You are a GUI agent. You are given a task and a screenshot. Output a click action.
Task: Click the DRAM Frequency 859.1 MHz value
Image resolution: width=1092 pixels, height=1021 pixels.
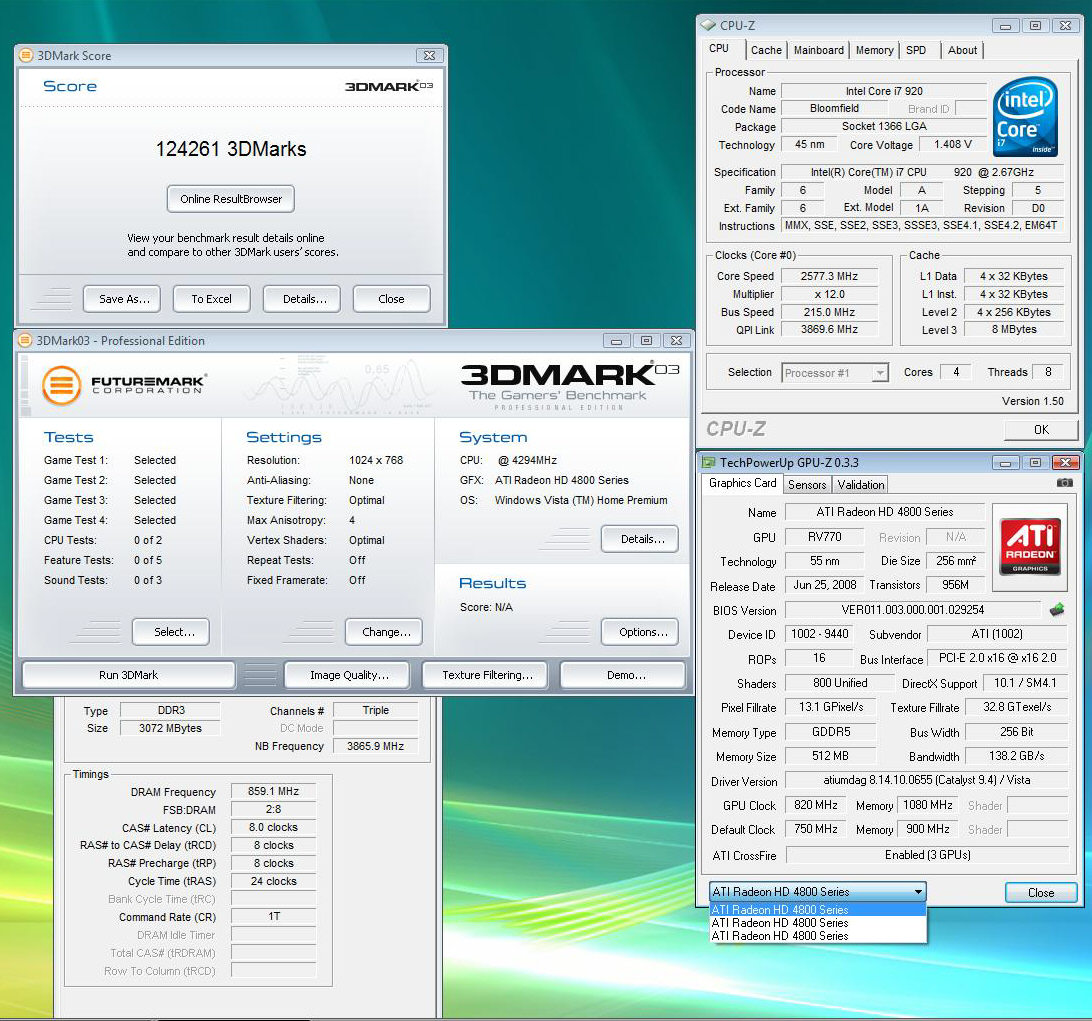pos(273,791)
